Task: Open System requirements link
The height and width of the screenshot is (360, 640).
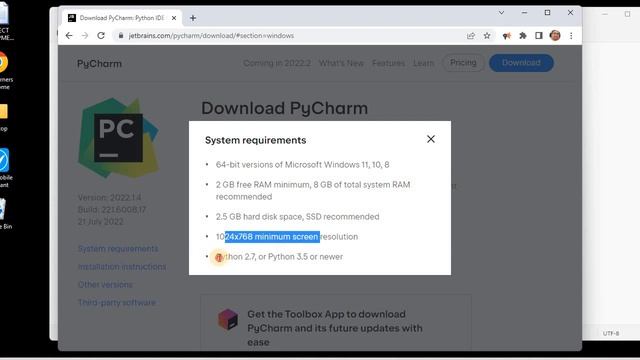Action: [118, 249]
